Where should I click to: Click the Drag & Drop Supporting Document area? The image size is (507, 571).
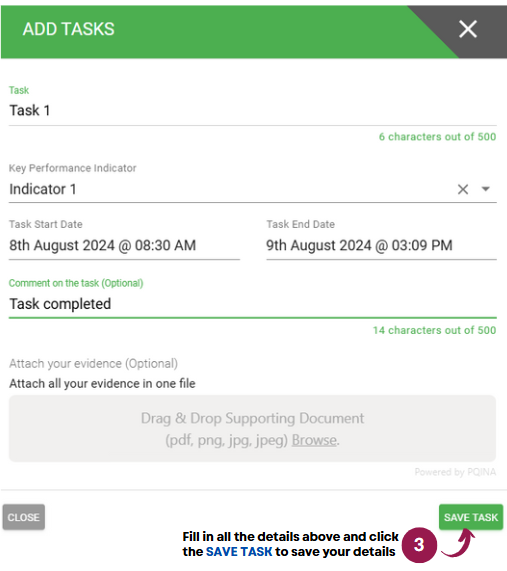252,429
